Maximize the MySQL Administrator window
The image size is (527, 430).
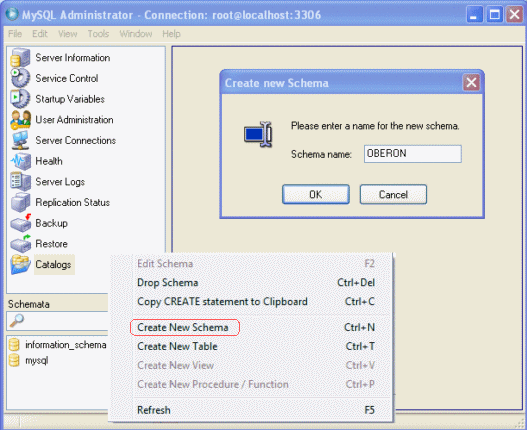(x=494, y=15)
